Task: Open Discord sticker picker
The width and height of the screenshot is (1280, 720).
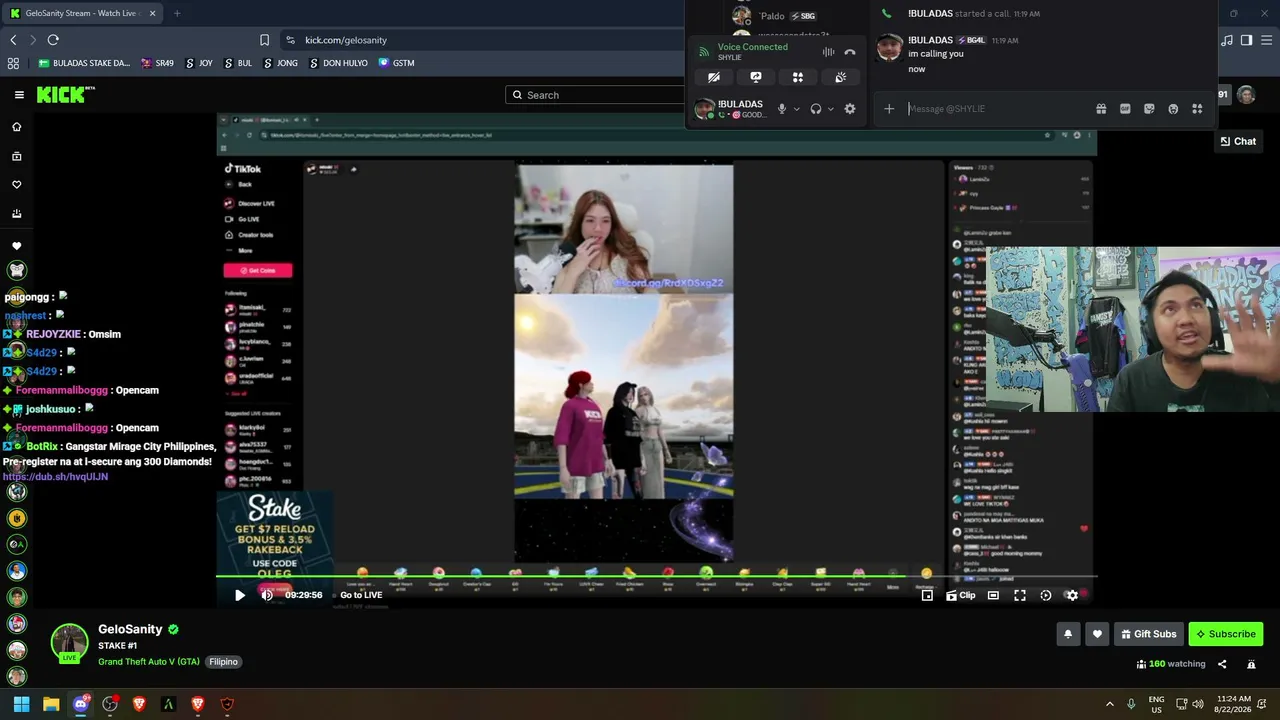Action: pyautogui.click(x=1149, y=109)
